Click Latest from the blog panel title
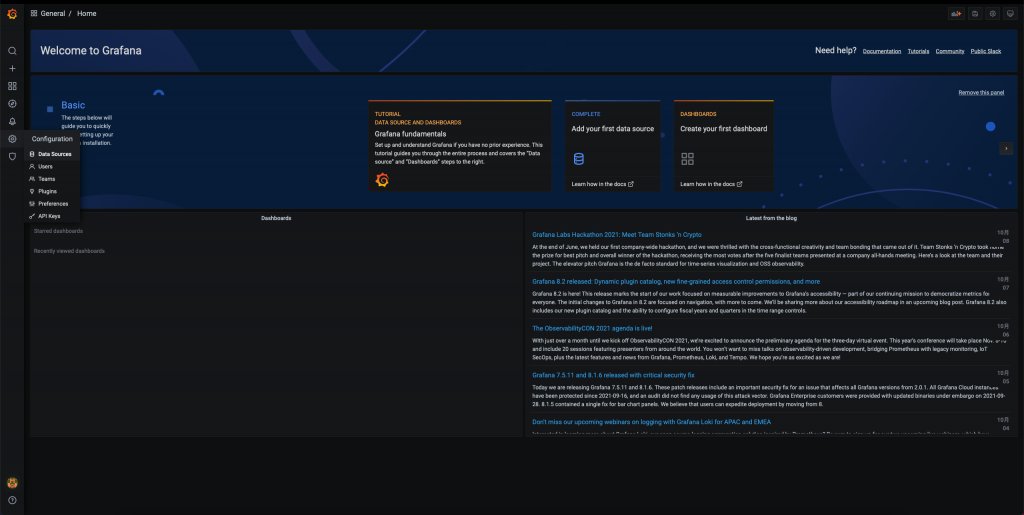Viewport: 1024px width, 515px height. 771,218
